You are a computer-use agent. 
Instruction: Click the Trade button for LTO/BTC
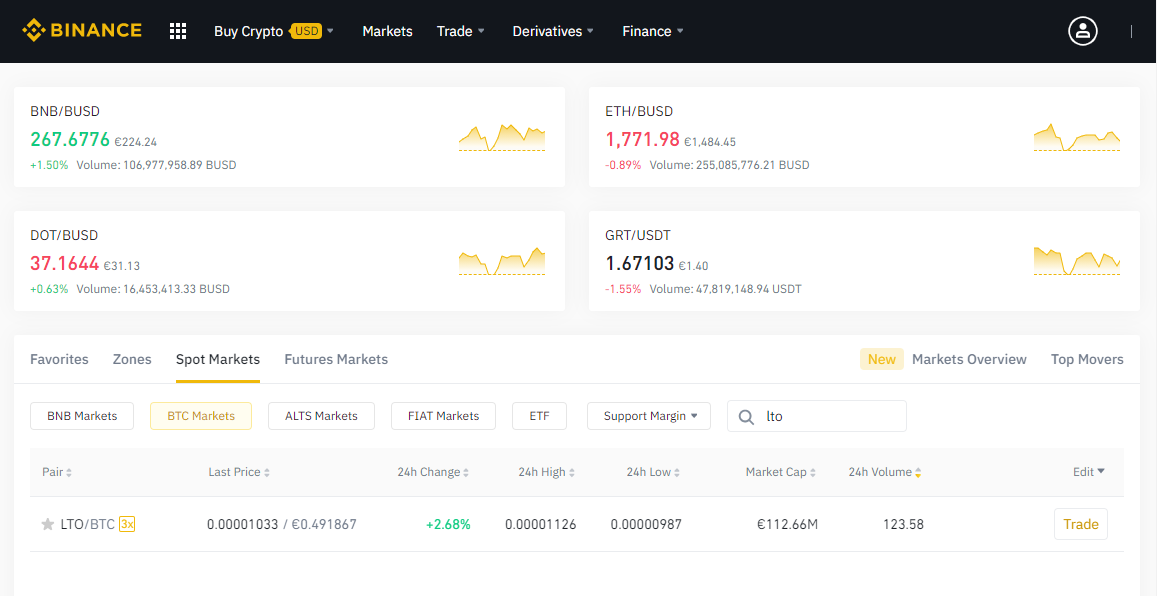click(x=1080, y=524)
